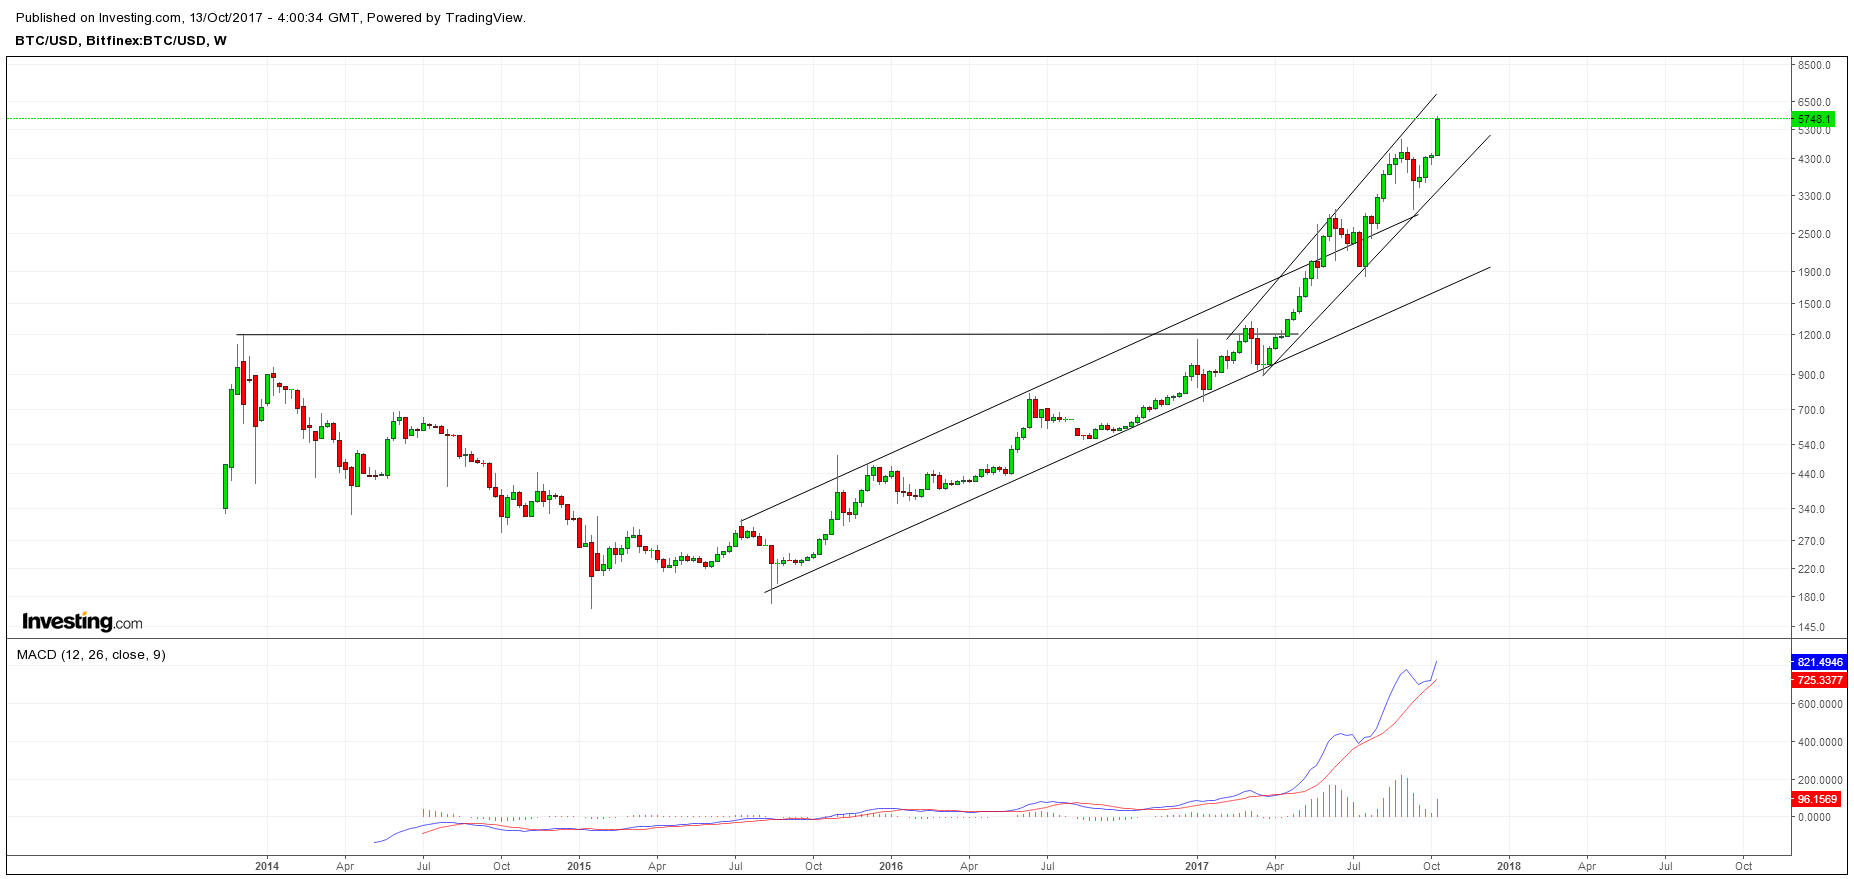
Task: Click the BTC/USD Bitfinex symbol title
Action: (x=121, y=41)
